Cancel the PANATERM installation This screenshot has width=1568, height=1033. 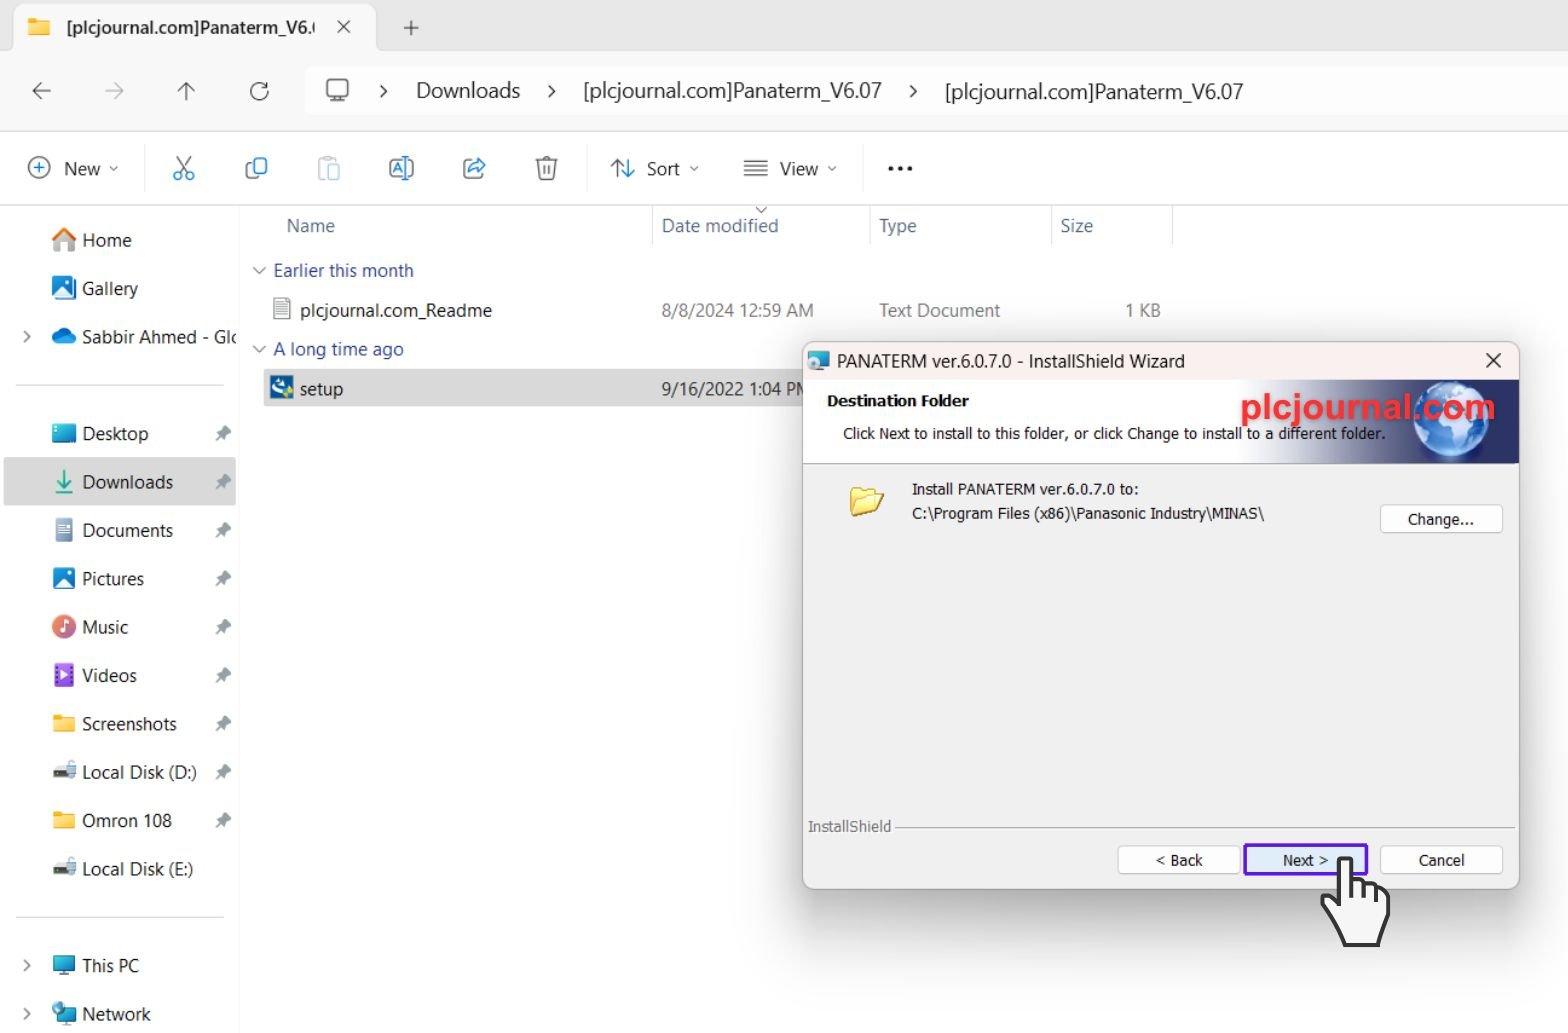pyautogui.click(x=1441, y=860)
